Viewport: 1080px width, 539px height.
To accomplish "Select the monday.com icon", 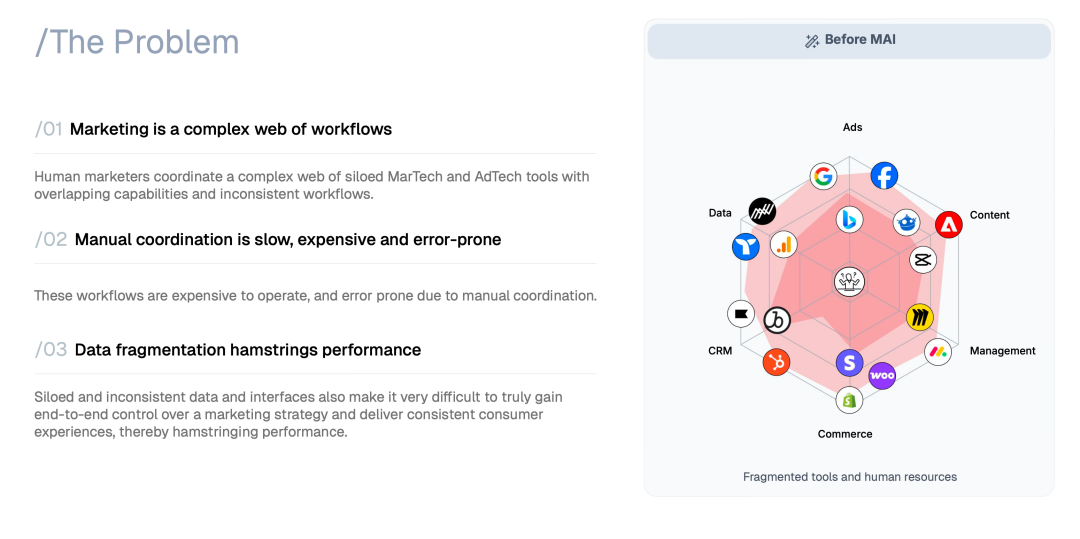I will tap(938, 351).
